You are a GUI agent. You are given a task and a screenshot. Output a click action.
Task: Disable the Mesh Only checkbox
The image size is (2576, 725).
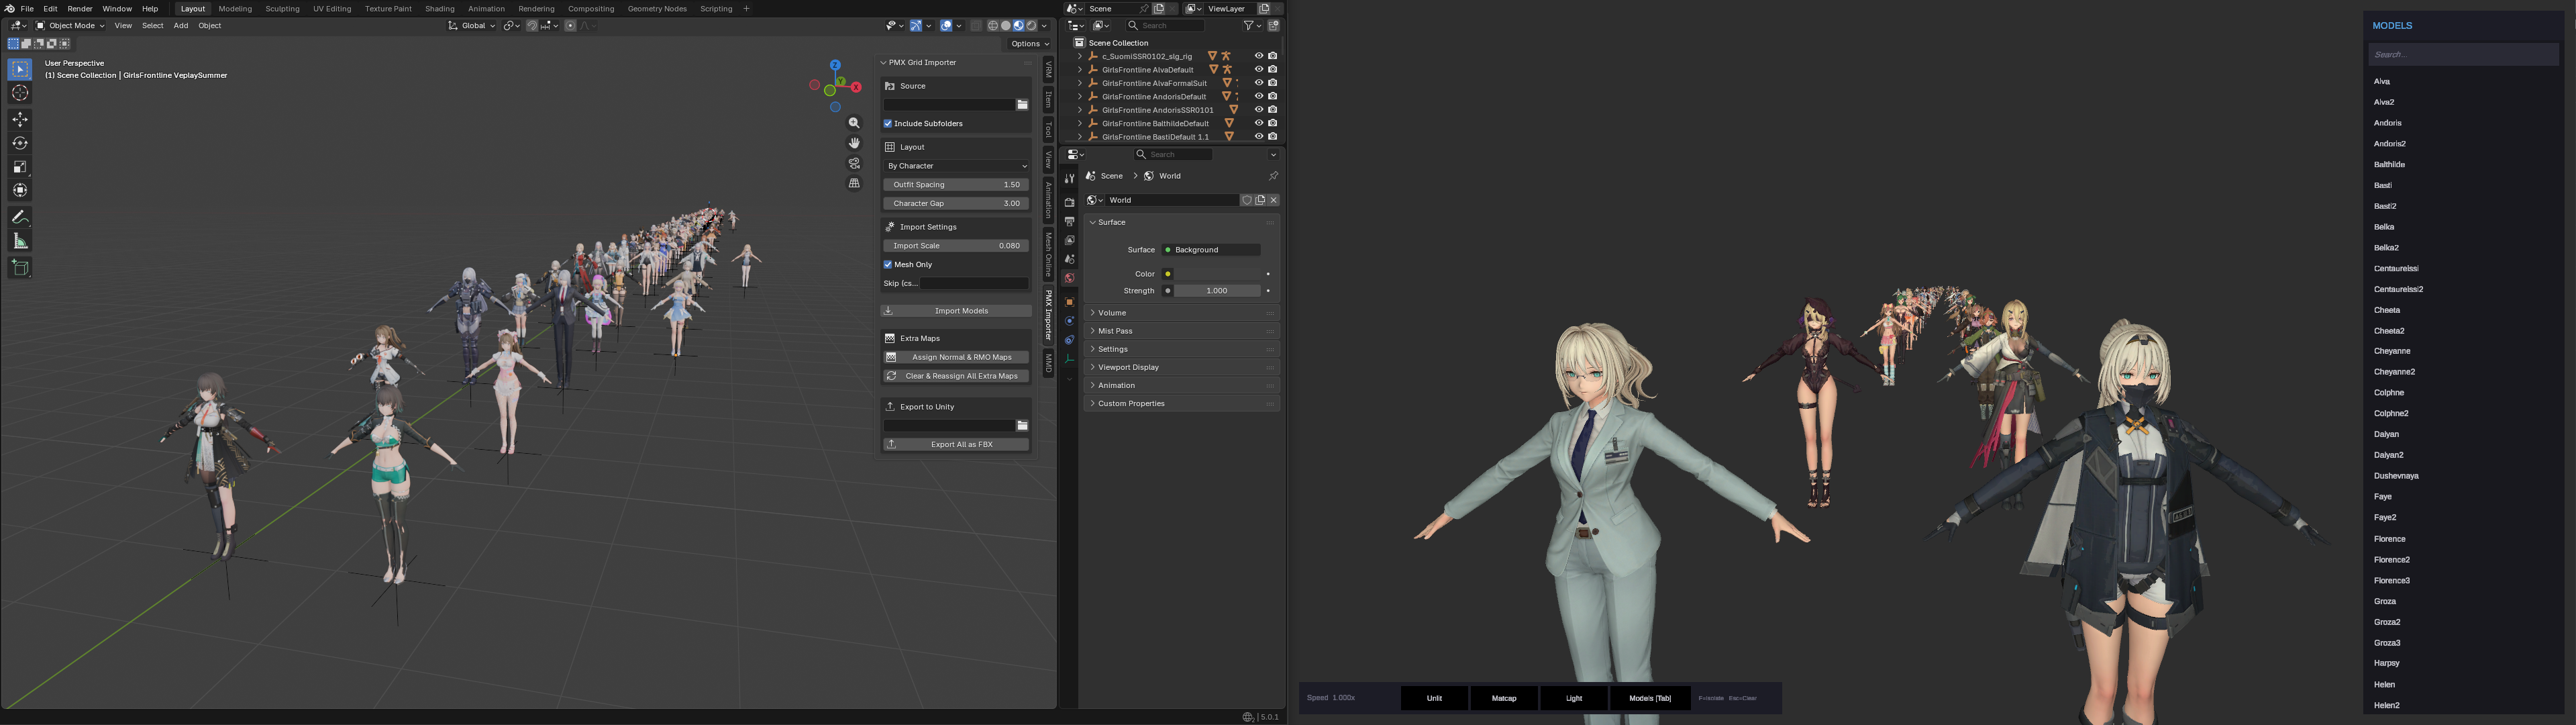pyautogui.click(x=888, y=265)
